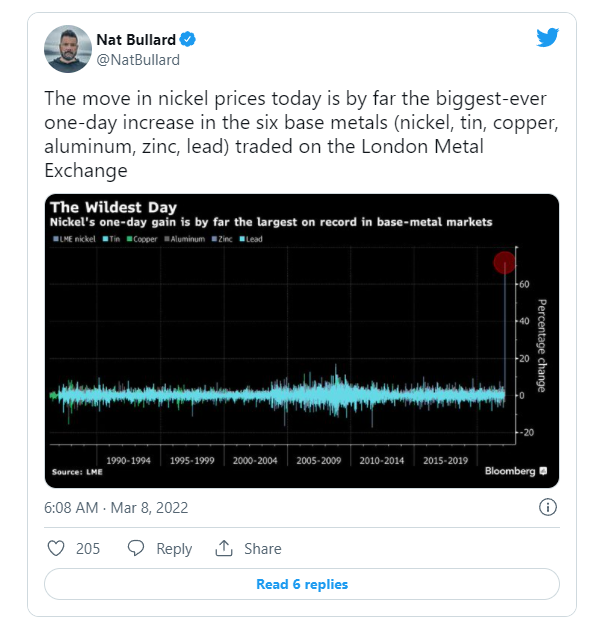Image resolution: width=606 pixels, height=628 pixels.
Task: Click the blue verified badge
Action: (x=187, y=40)
